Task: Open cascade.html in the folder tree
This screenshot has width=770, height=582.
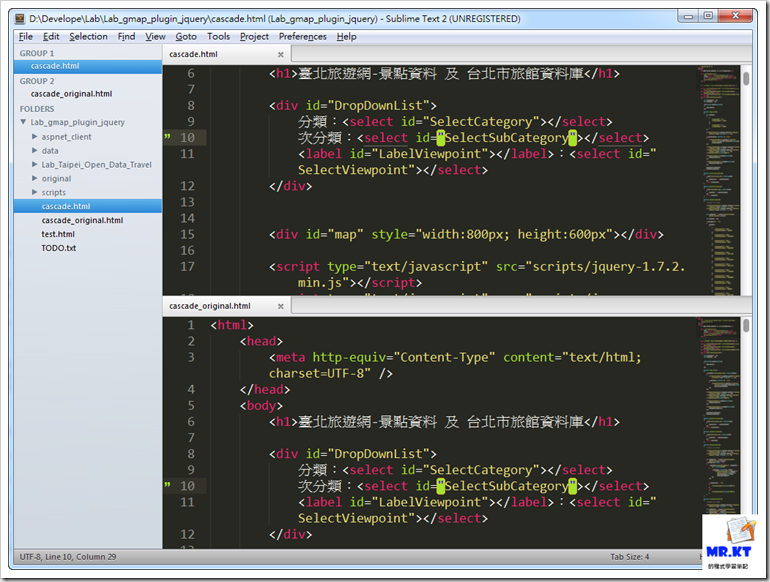Action: [x=88, y=206]
